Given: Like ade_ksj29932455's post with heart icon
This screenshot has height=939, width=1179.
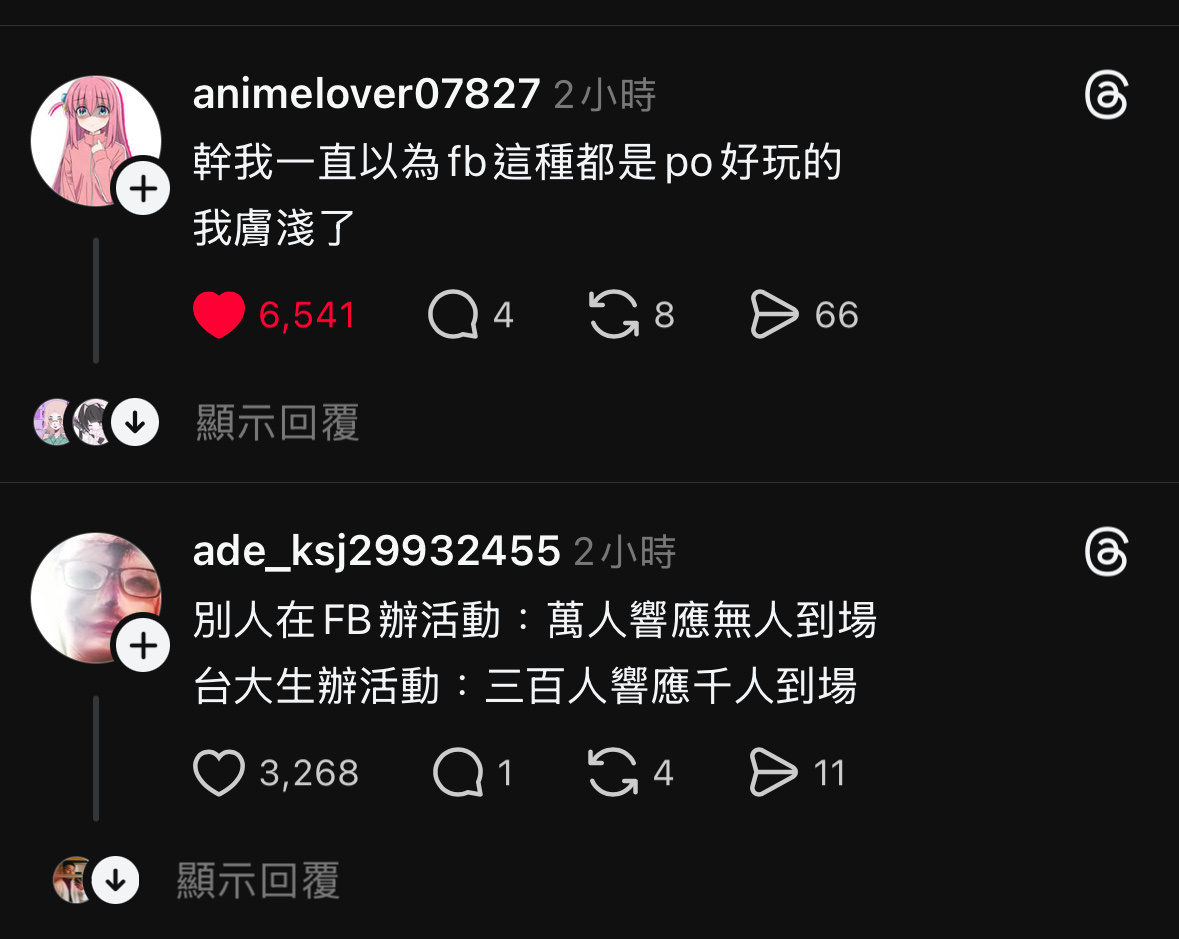Looking at the screenshot, I should pos(219,772).
